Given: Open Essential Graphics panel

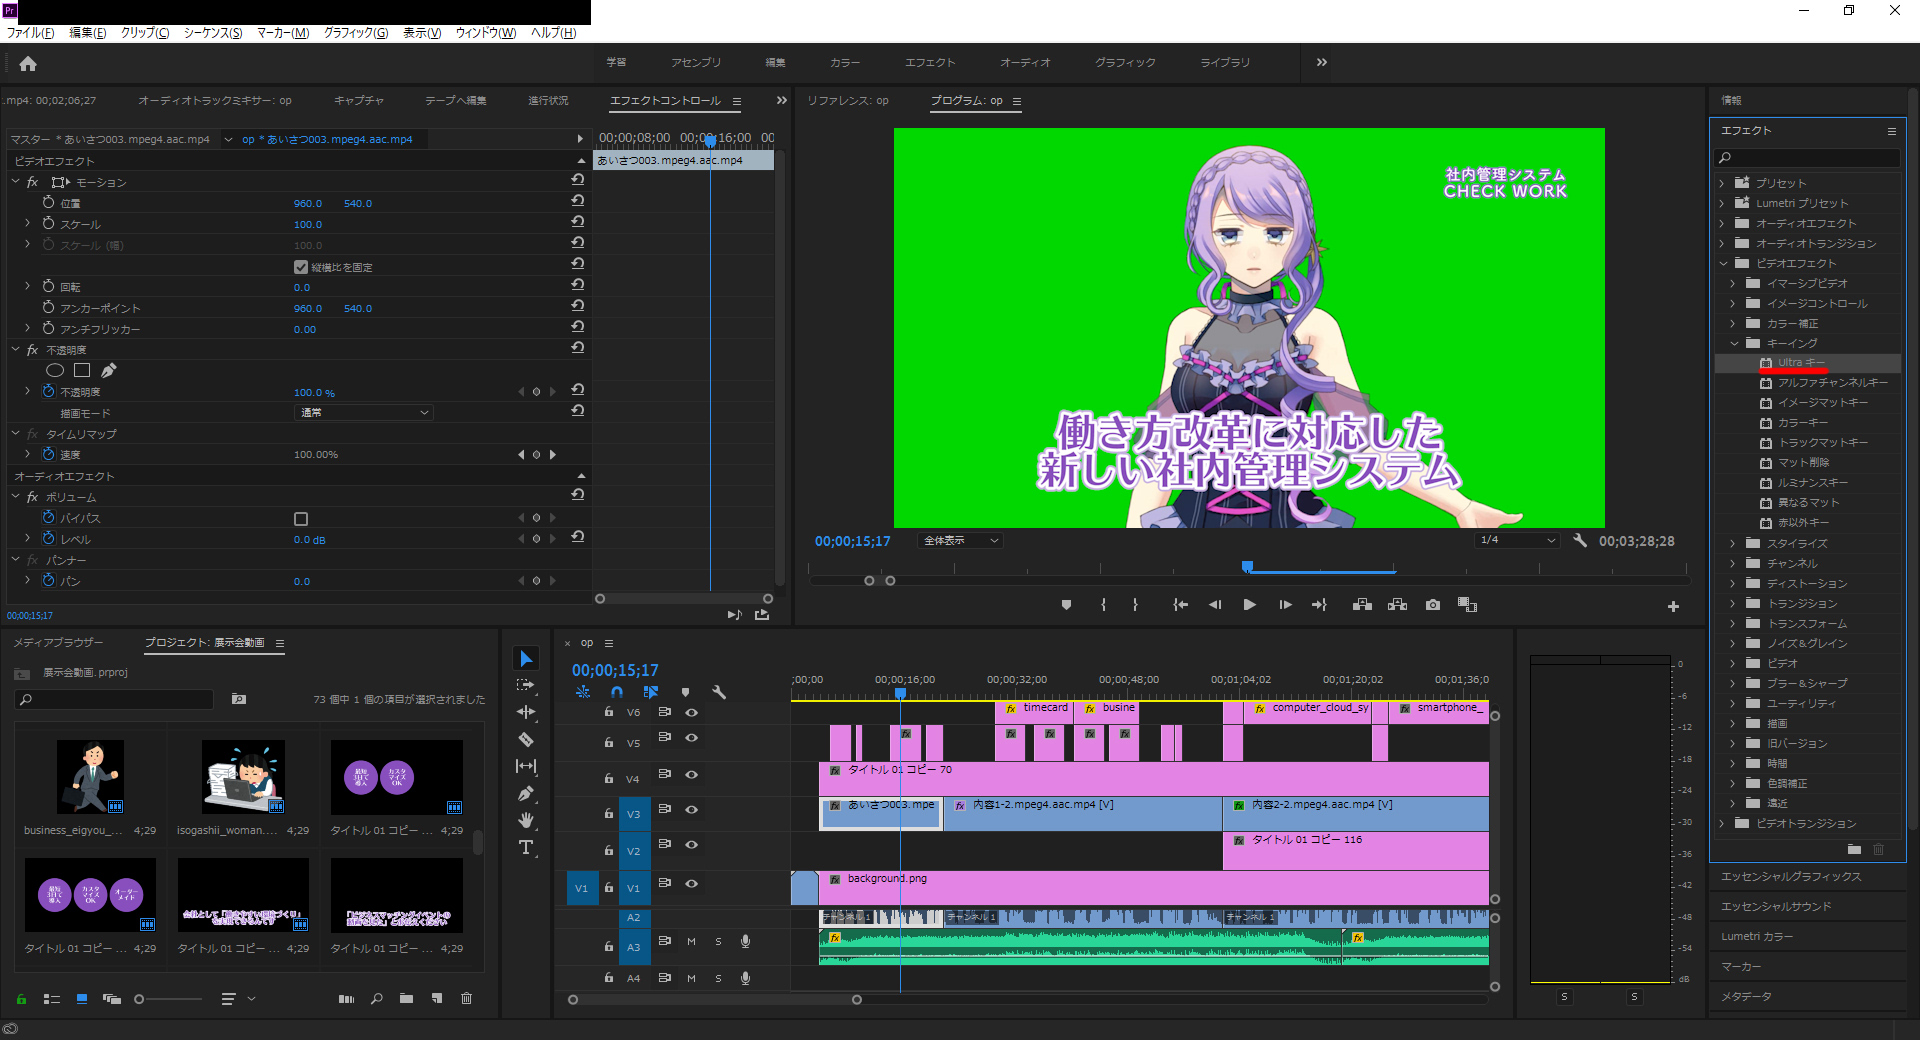Looking at the screenshot, I should 1791,876.
